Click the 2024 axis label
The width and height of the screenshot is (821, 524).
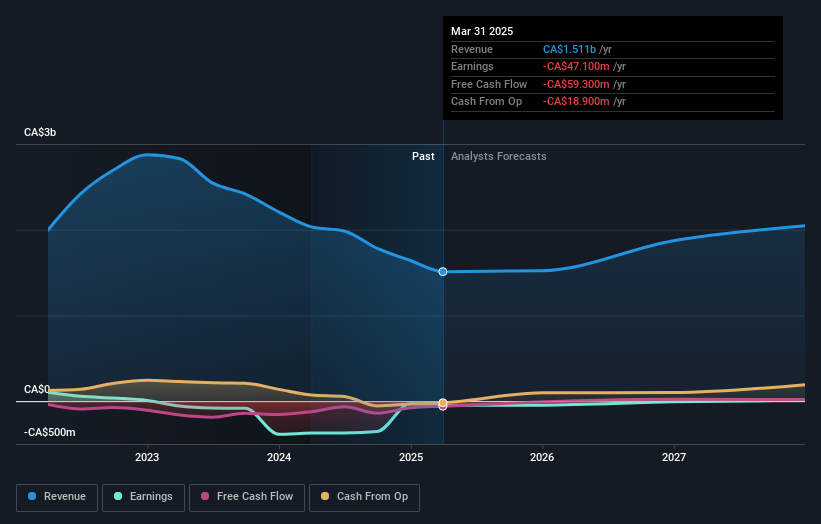[279, 457]
